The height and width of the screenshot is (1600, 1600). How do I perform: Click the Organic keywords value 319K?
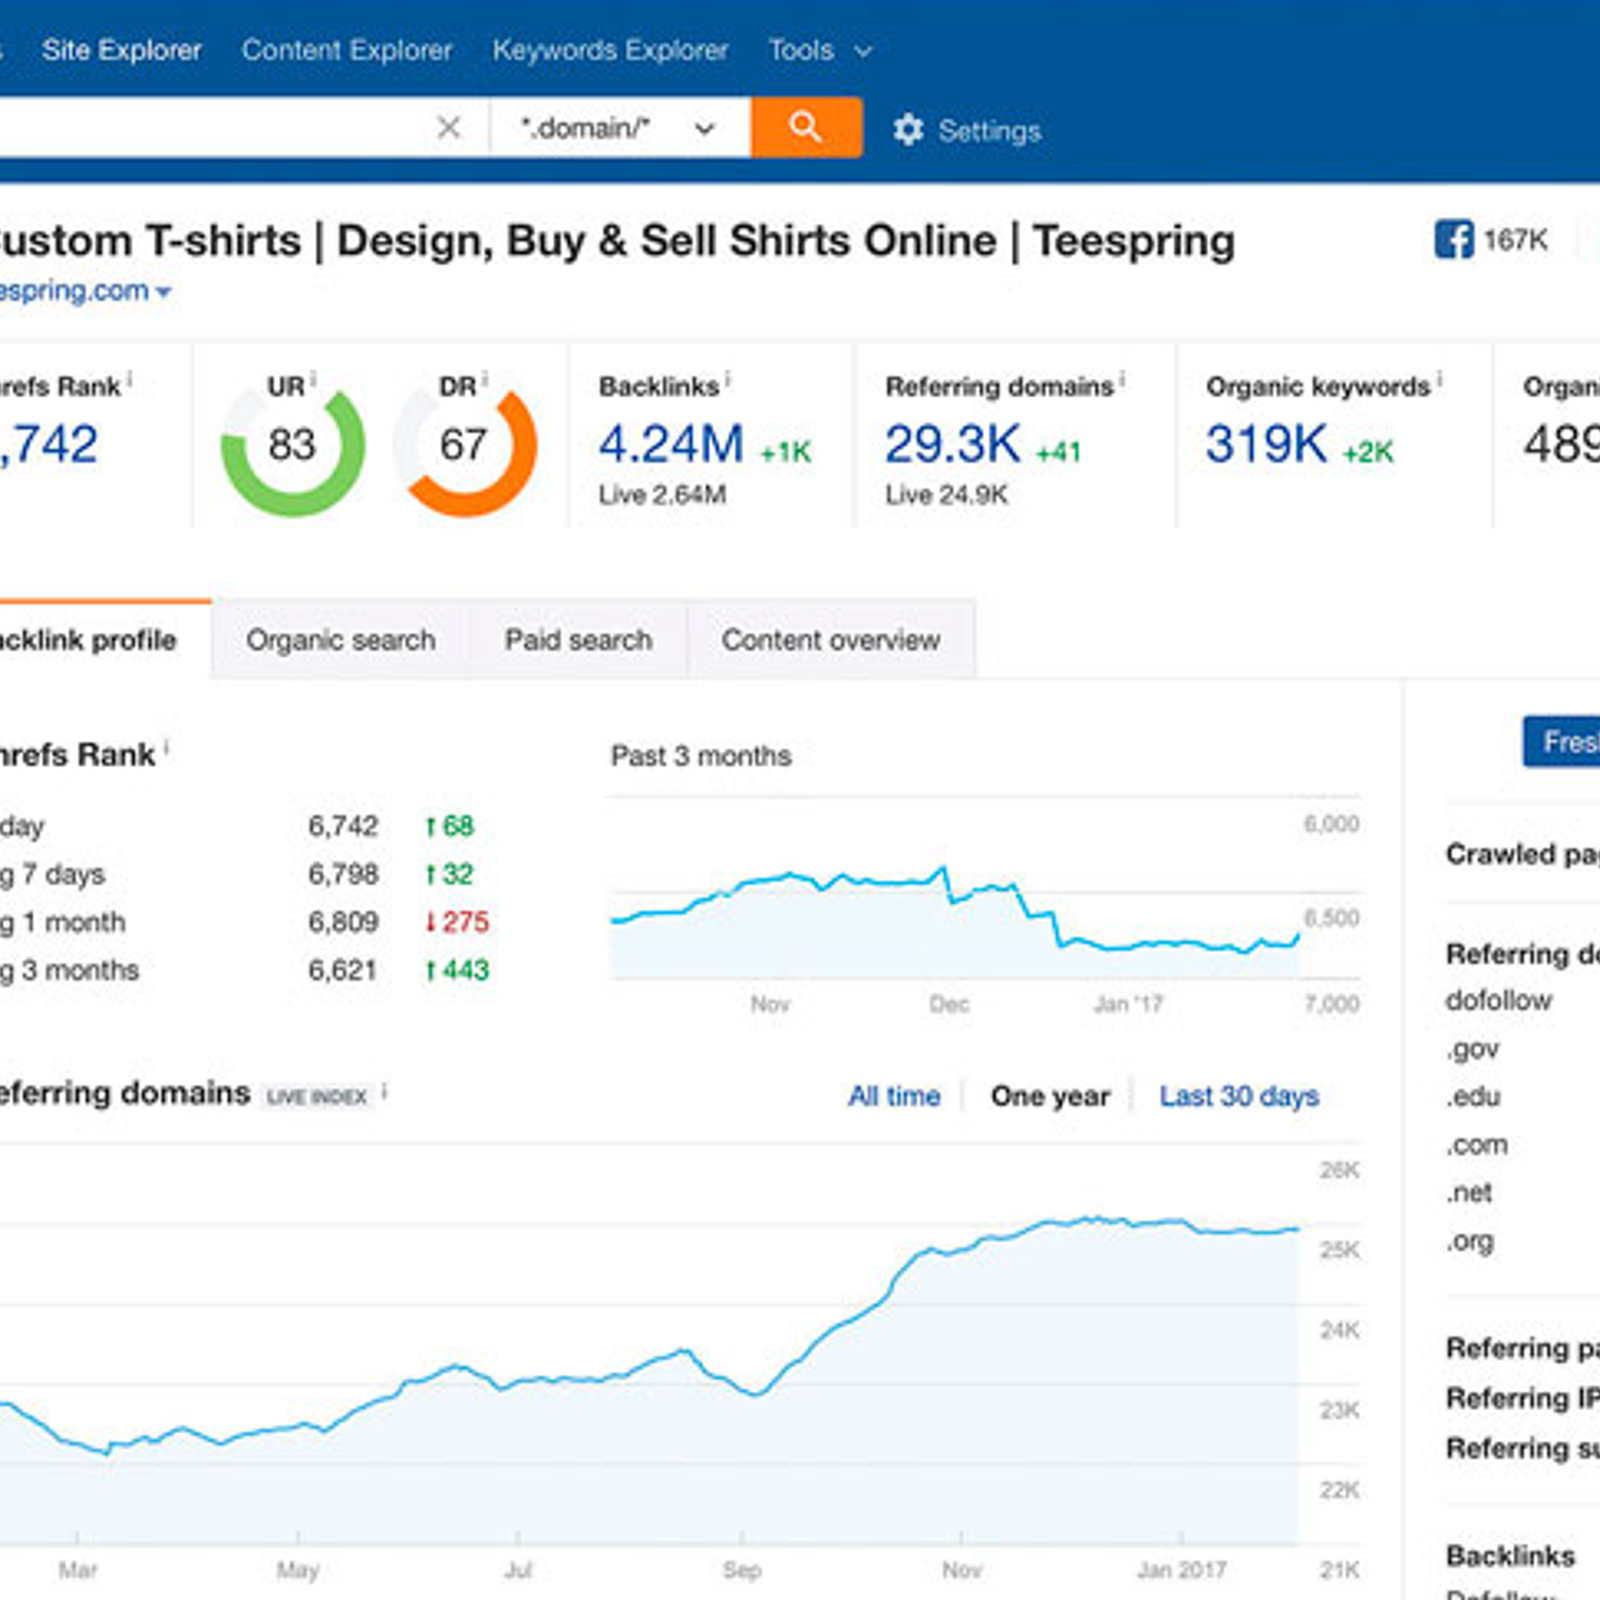point(1266,445)
